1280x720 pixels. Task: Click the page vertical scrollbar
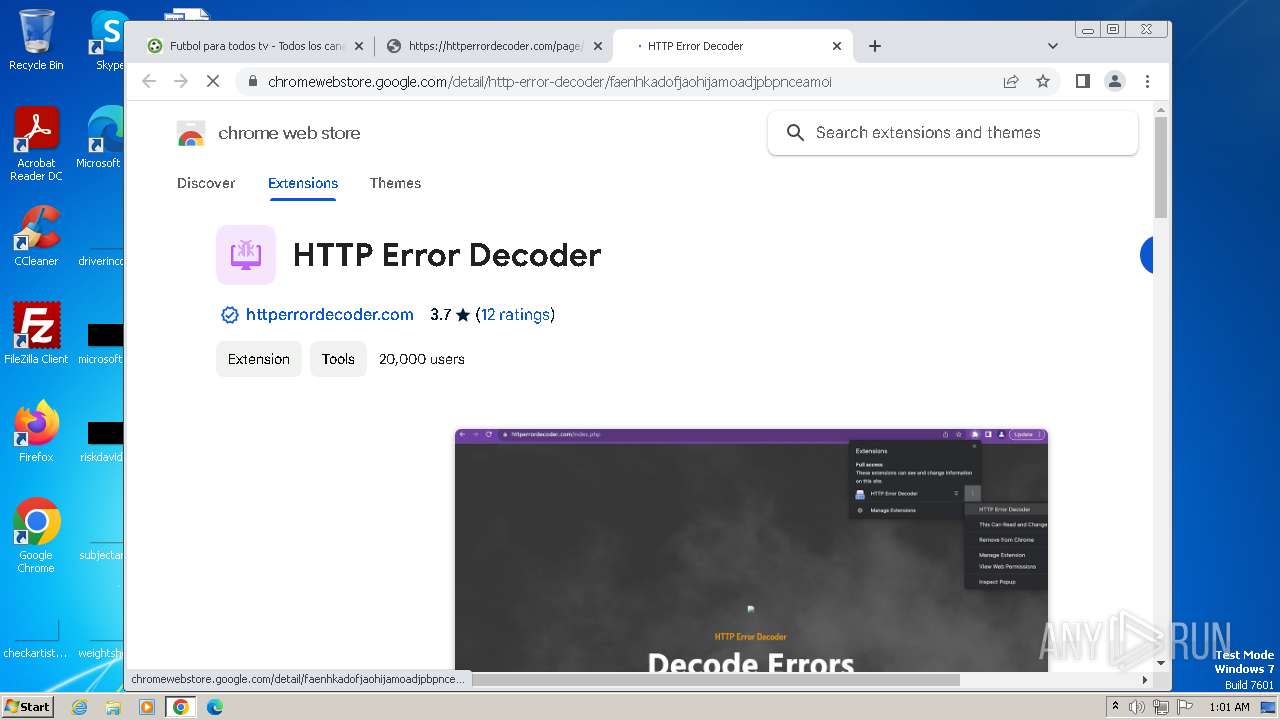tap(1161, 167)
